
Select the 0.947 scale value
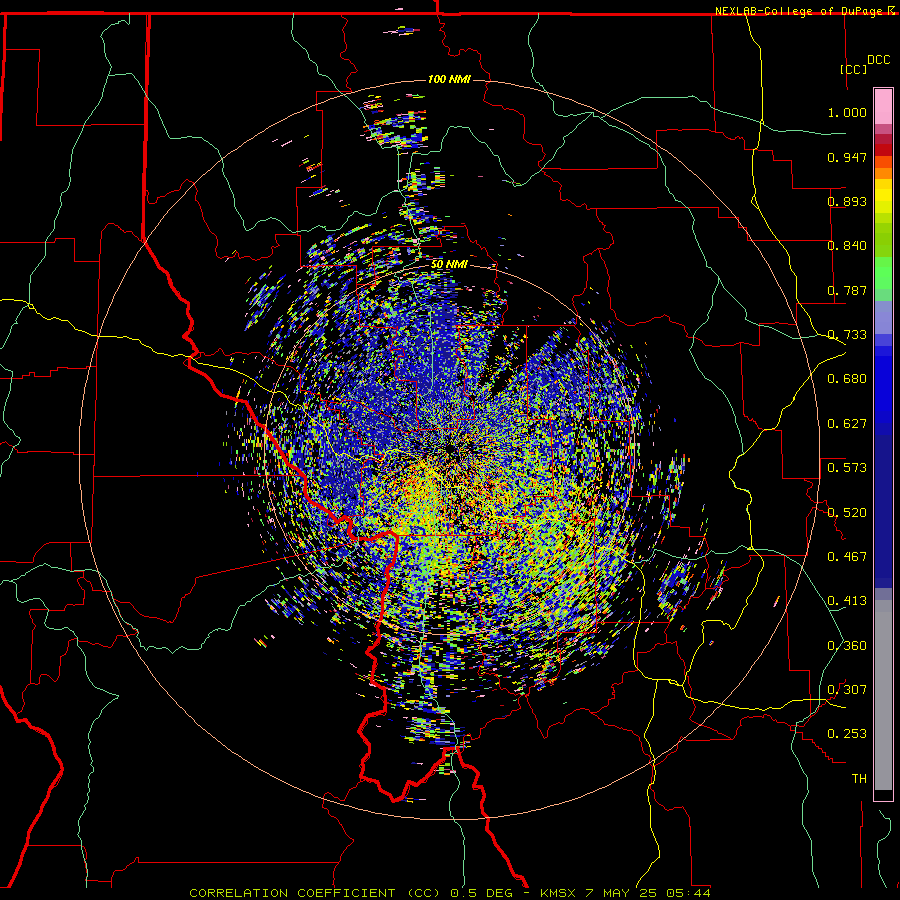pyautogui.click(x=847, y=157)
